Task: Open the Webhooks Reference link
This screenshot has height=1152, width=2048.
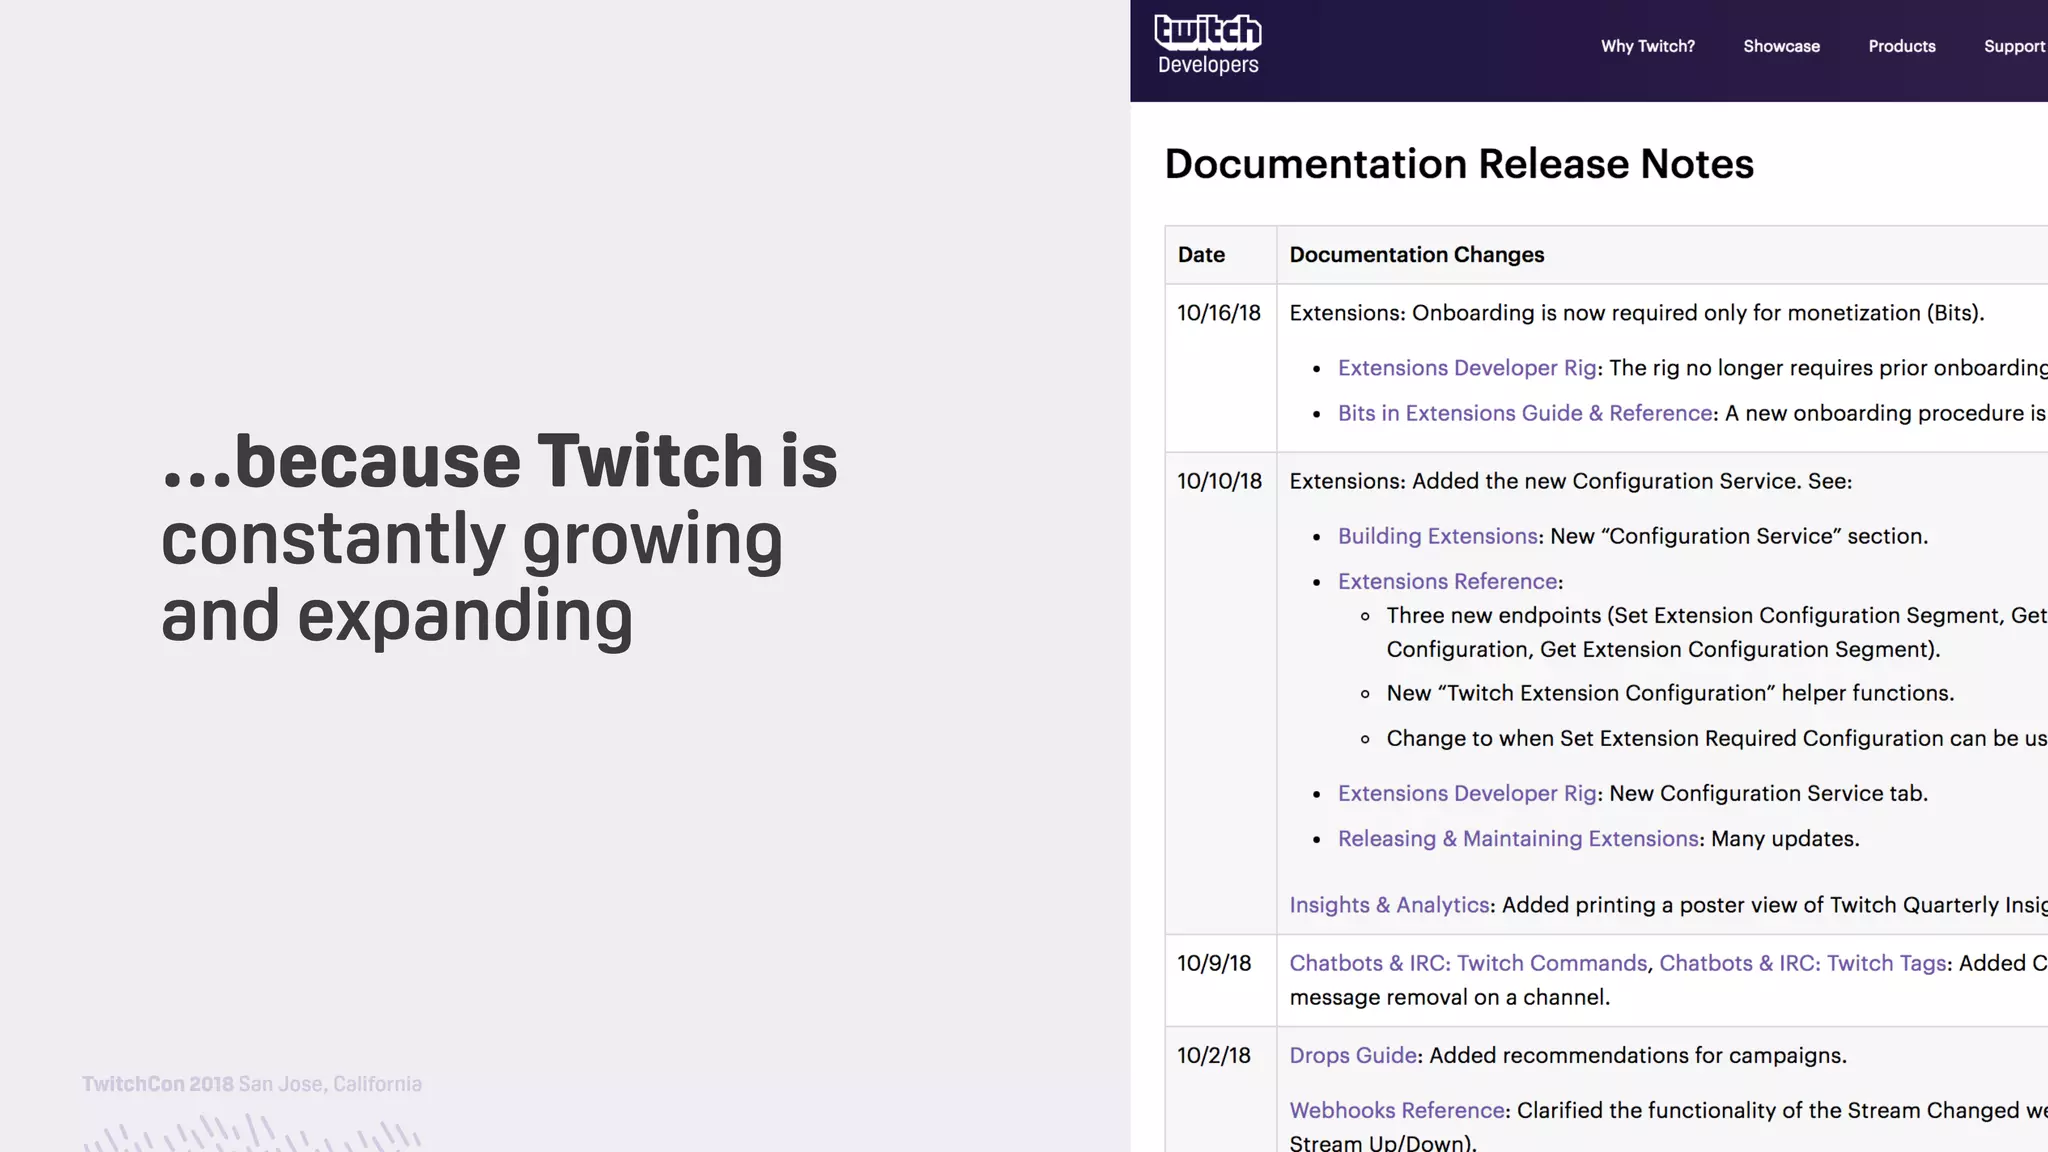Action: [1397, 1110]
